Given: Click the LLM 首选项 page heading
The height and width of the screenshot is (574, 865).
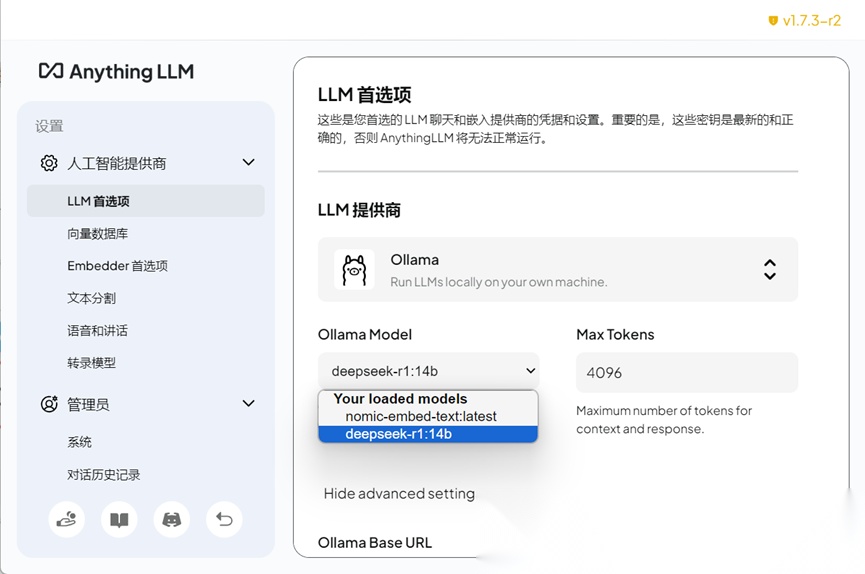Looking at the screenshot, I should 365,95.
